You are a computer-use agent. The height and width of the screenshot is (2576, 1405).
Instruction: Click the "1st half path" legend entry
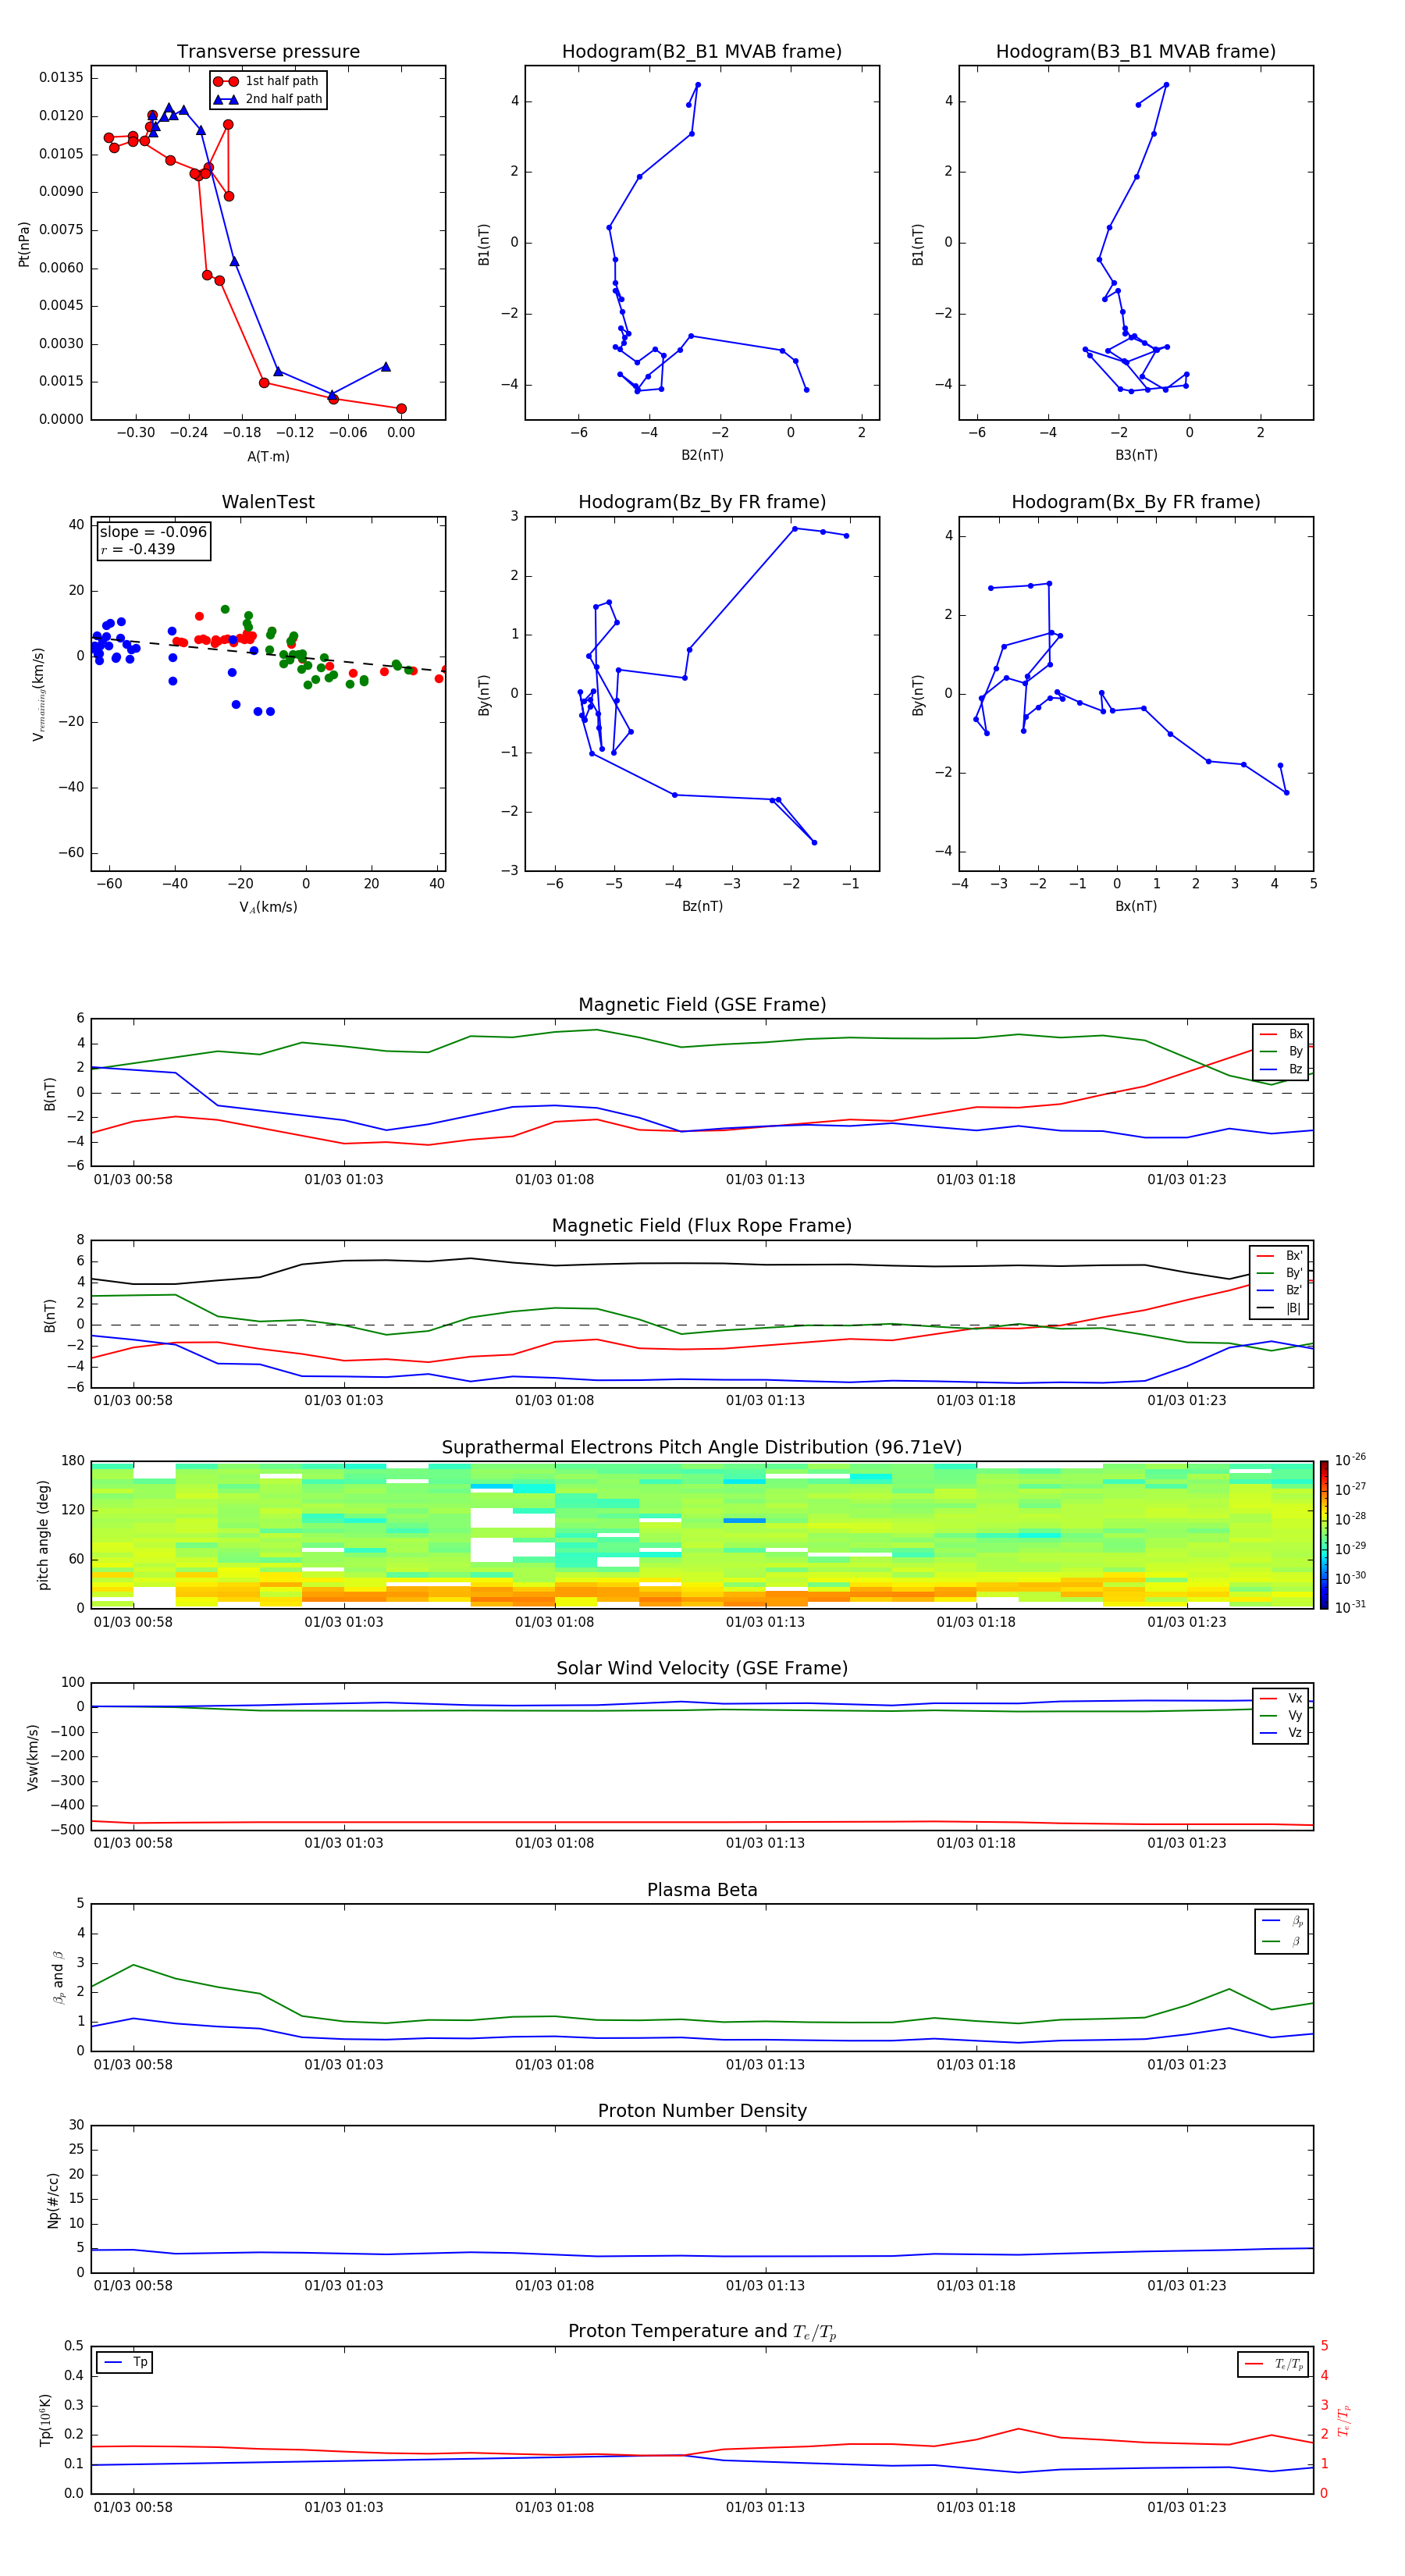(266, 81)
